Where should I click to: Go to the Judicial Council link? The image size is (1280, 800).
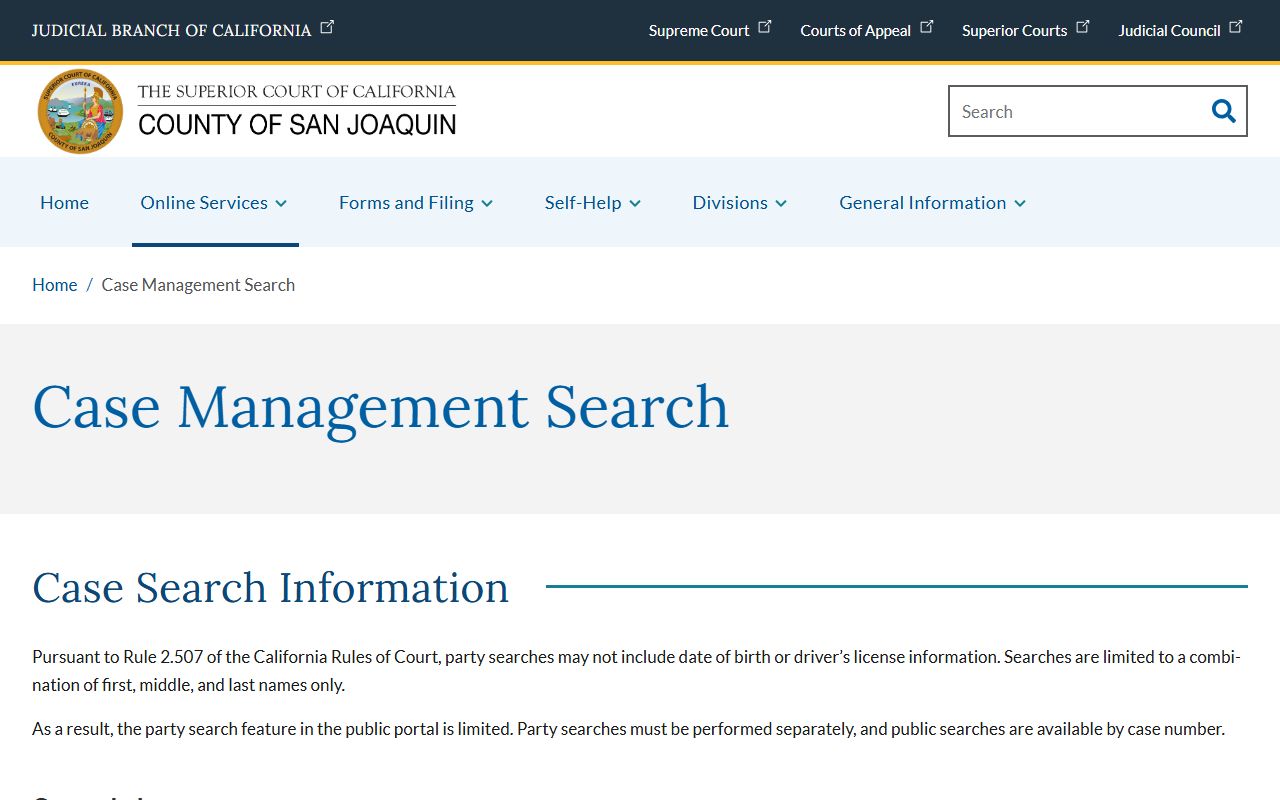[1169, 30]
